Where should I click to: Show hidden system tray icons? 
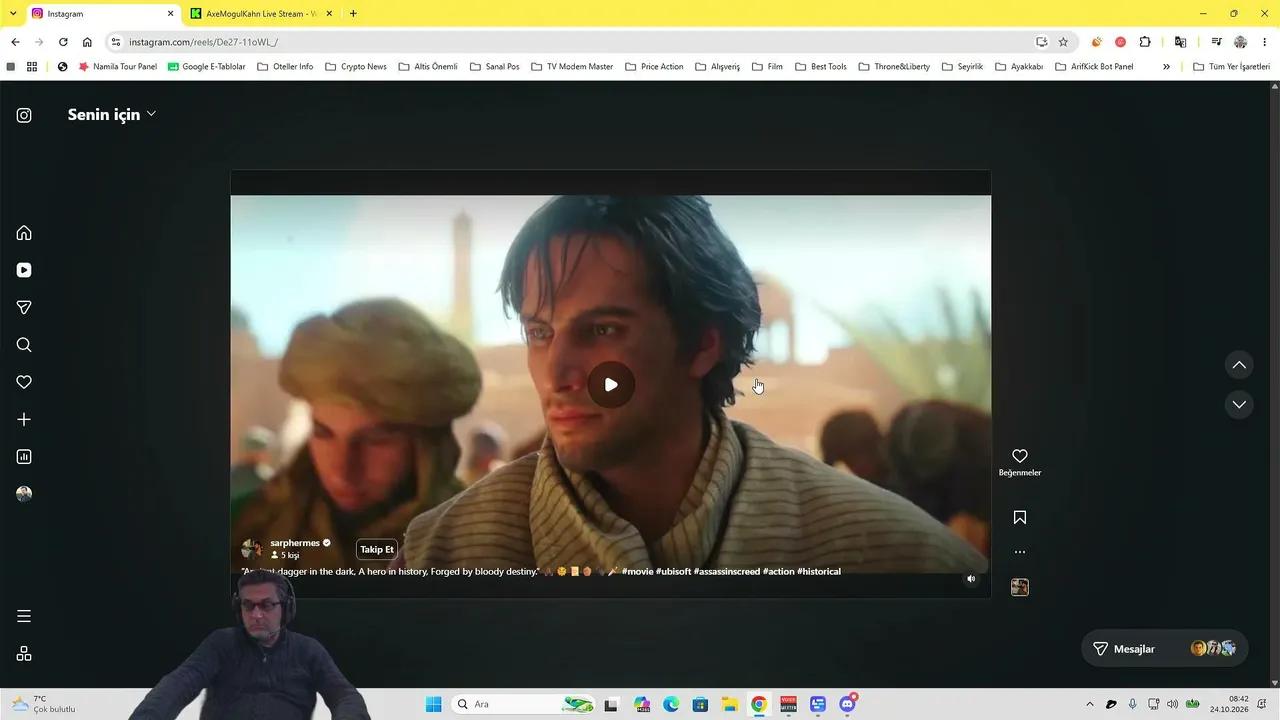pos(1090,704)
